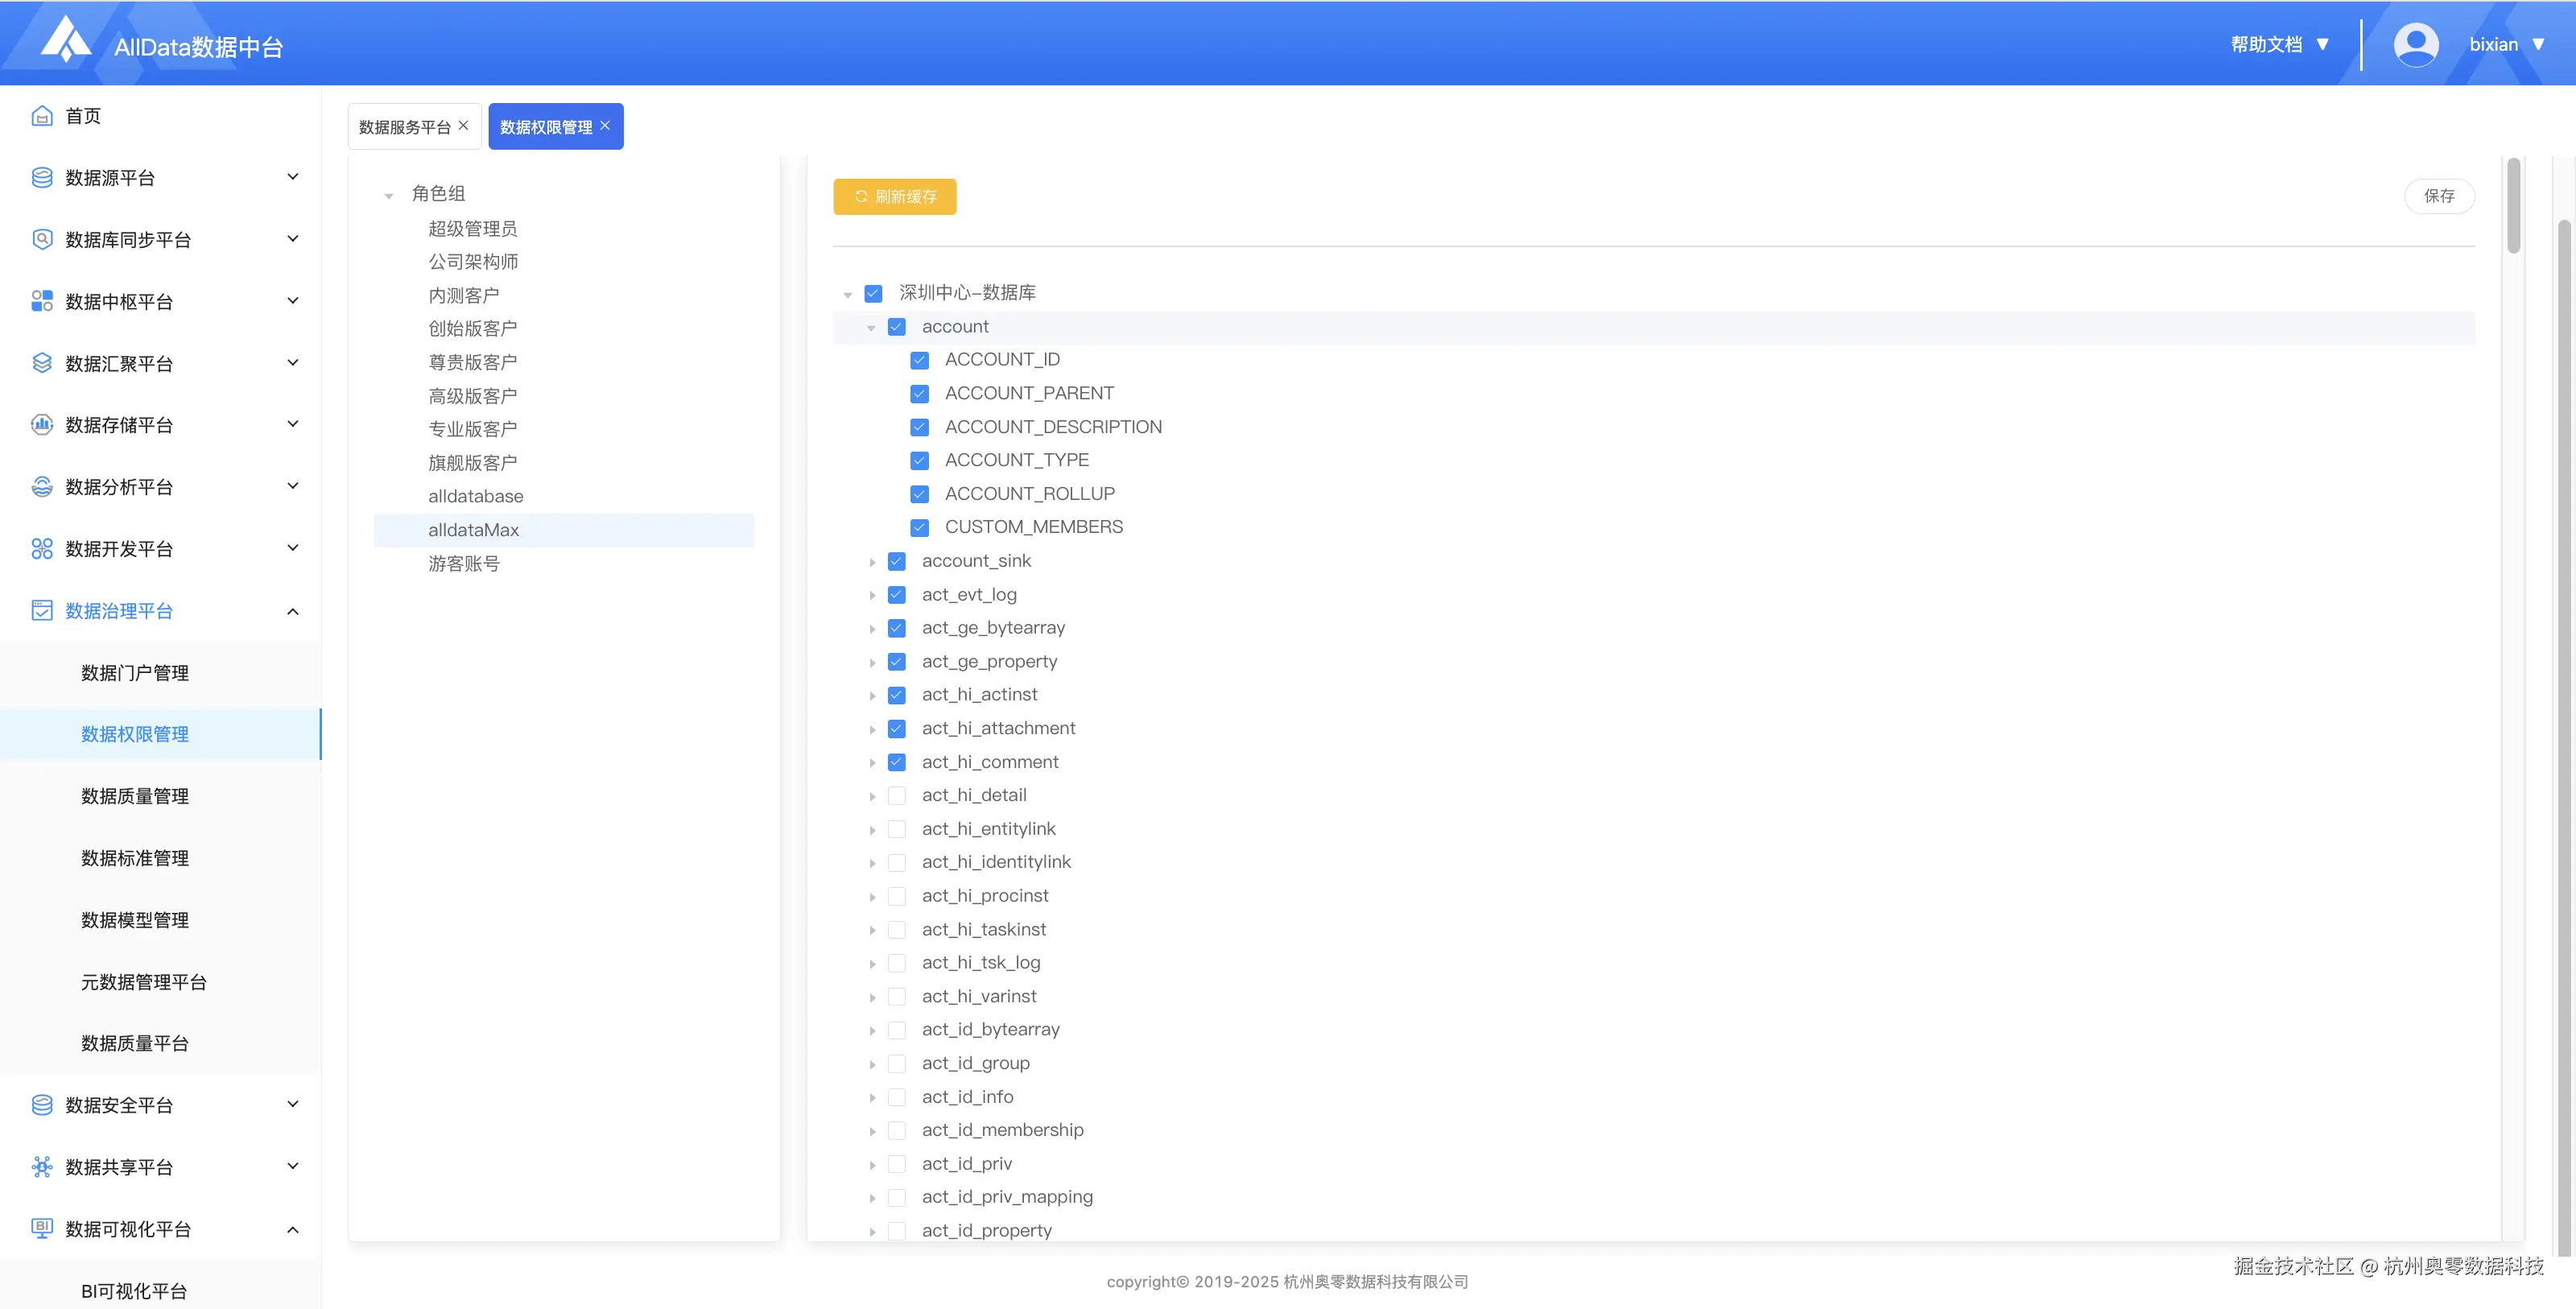Screen dimensions: 2576x1309
Task: Click the permission panel vertical scrollbar
Action: coord(2513,206)
